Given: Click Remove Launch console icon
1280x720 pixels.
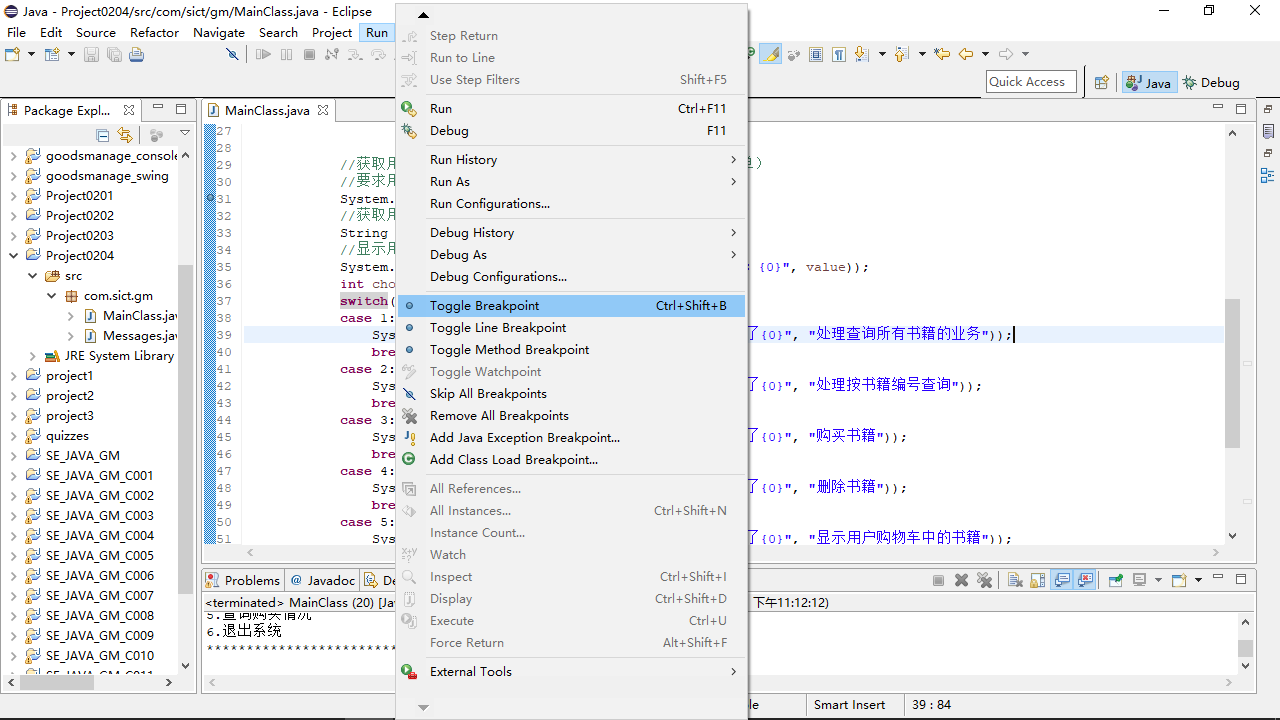Looking at the screenshot, I should point(961,580).
